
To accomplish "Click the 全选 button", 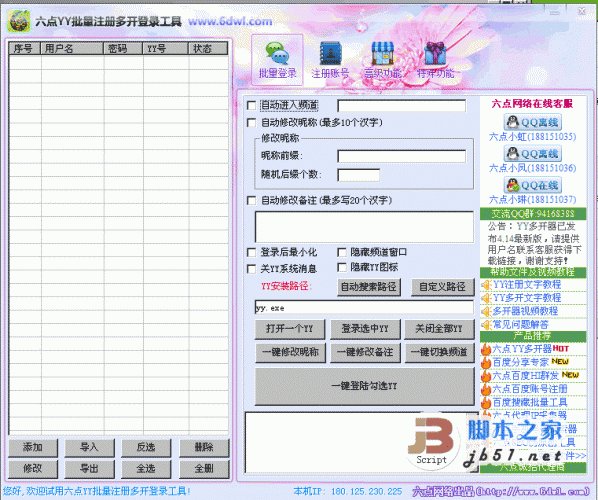I will point(146,469).
